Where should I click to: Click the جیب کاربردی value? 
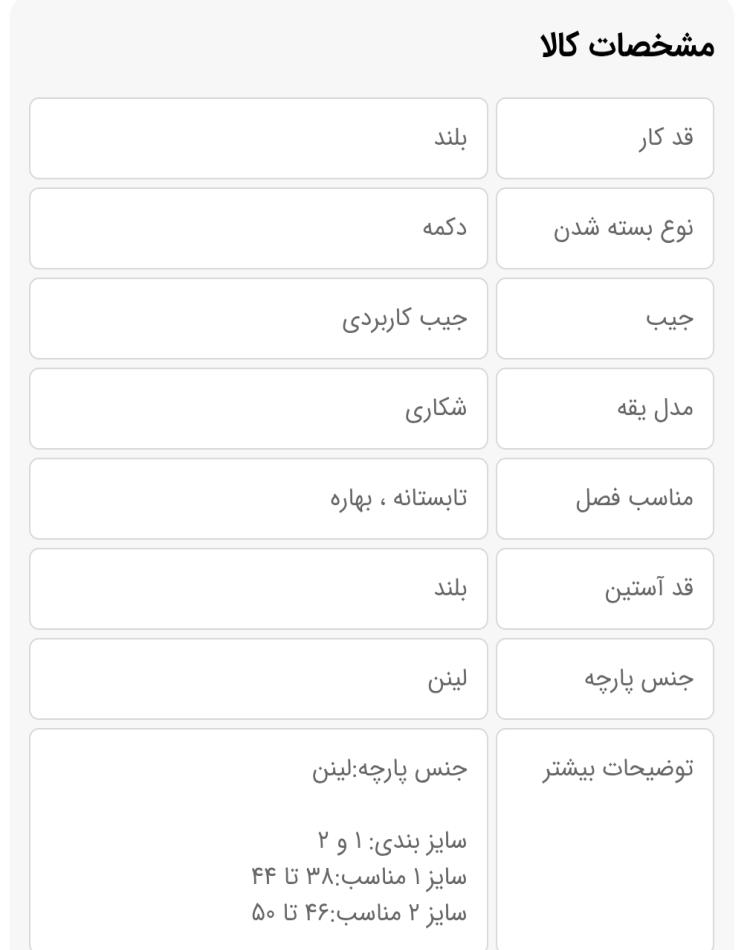[405, 319]
